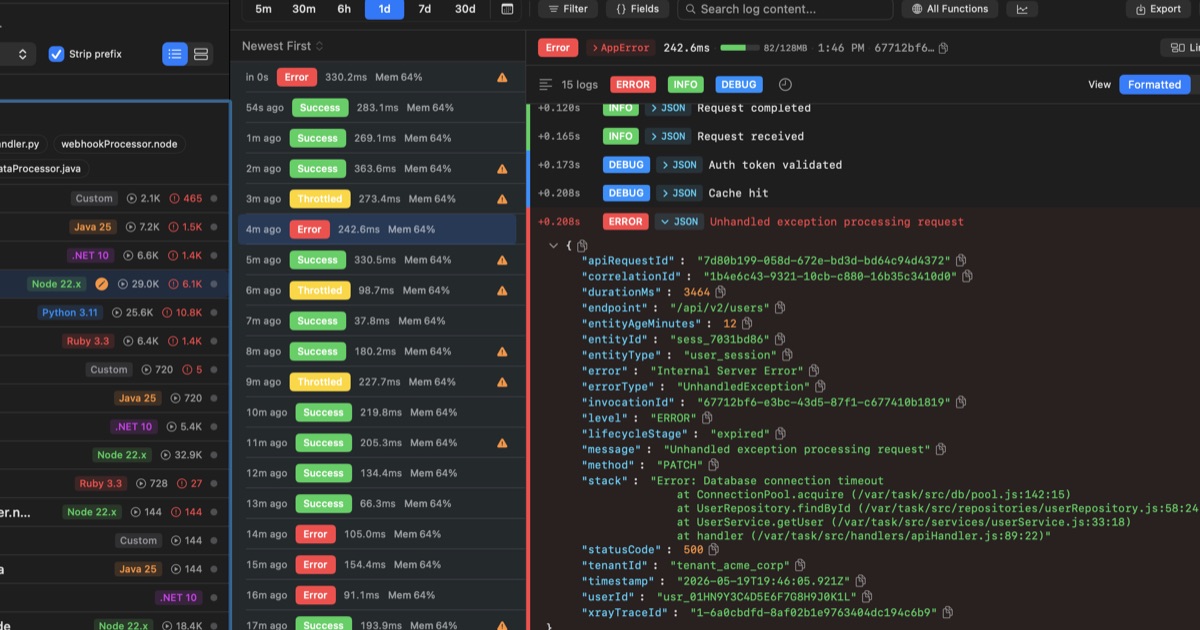Switch to the stacked card layout
This screenshot has height=630, width=1200.
201,54
